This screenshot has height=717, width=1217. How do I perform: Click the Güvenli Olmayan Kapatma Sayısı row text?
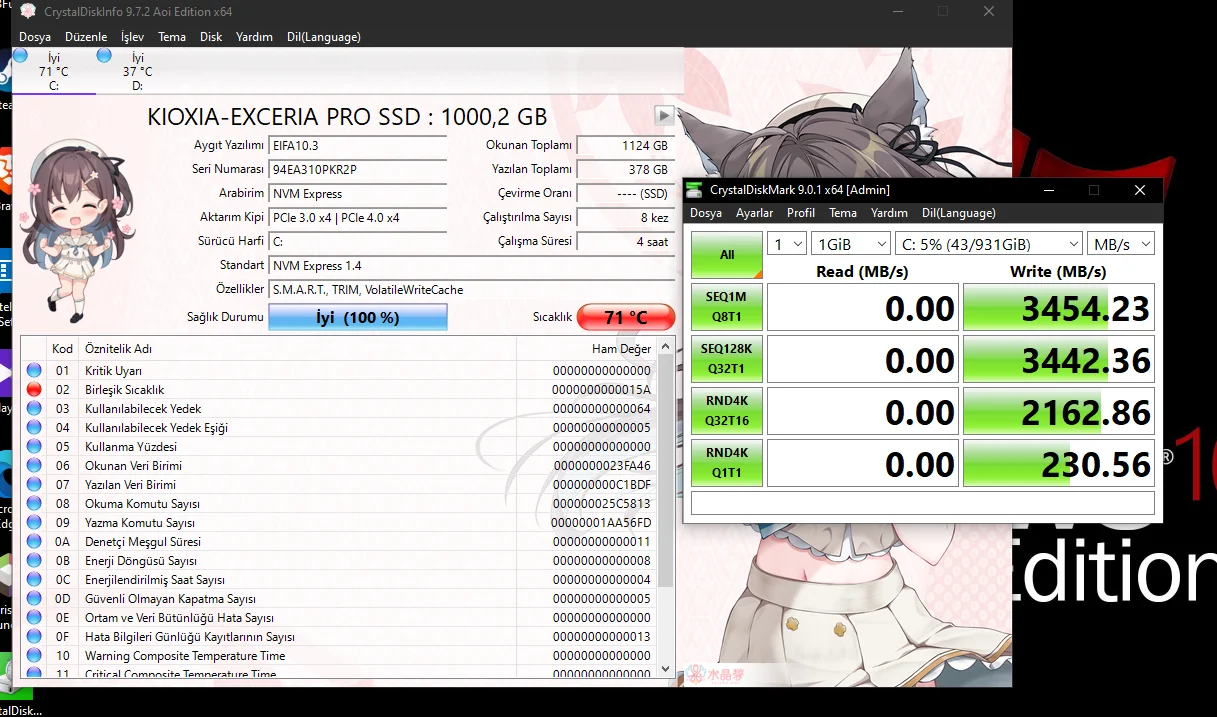(x=171, y=599)
